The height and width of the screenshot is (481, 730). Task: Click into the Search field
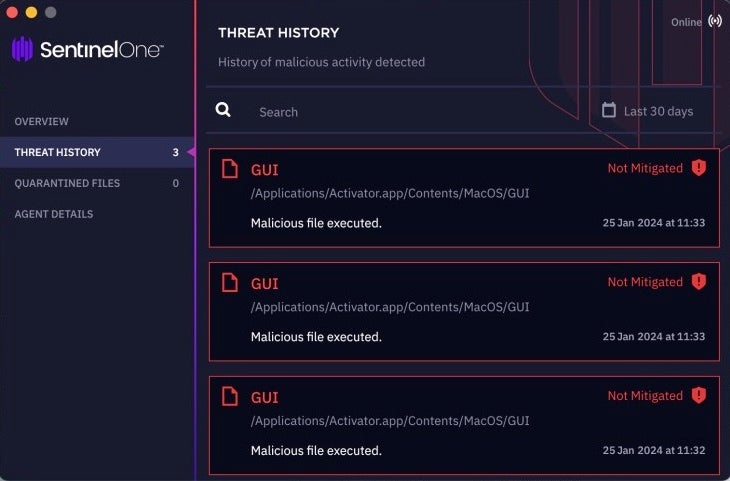[x=400, y=112]
